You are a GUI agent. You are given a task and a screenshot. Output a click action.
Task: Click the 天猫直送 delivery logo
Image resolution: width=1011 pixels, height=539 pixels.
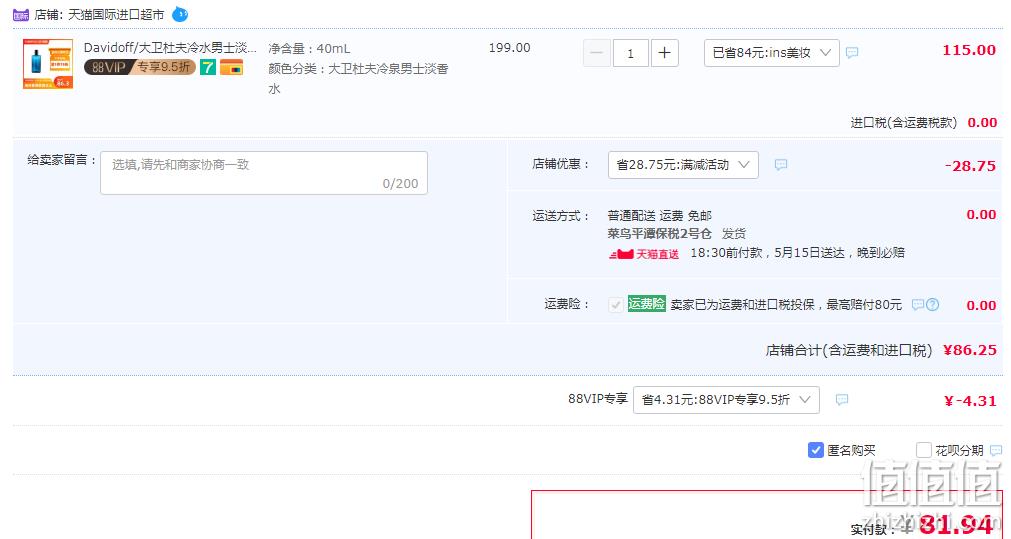pyautogui.click(x=643, y=253)
